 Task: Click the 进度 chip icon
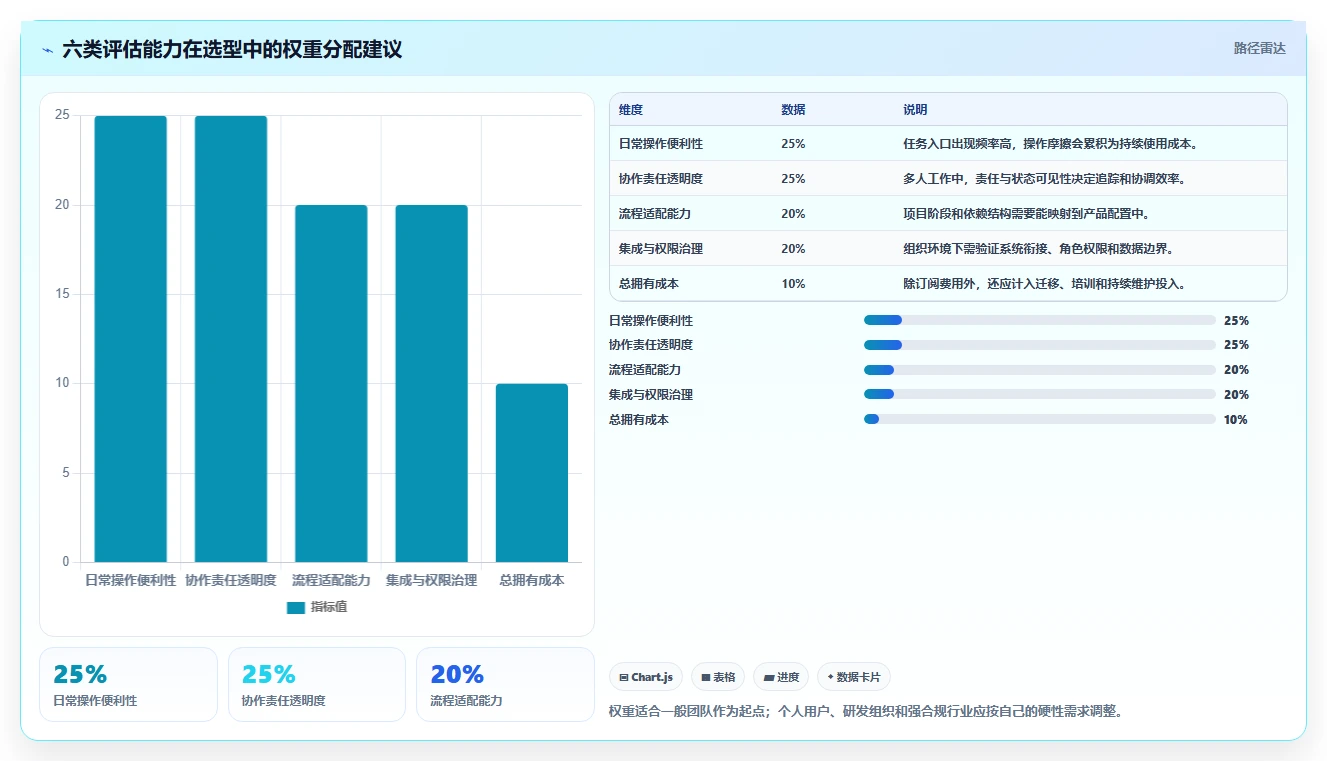[x=768, y=678]
